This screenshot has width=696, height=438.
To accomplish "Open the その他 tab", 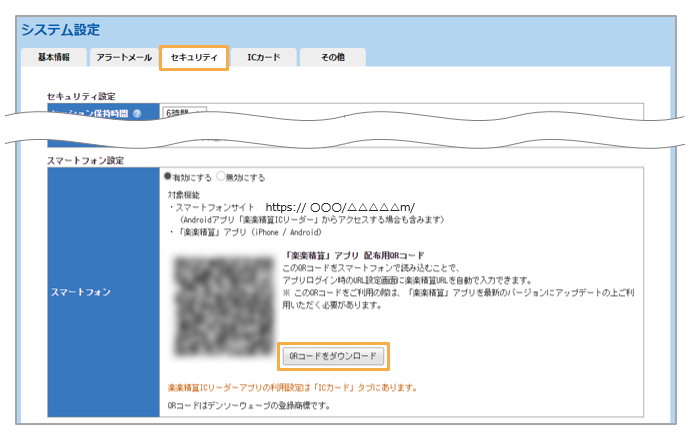I will 332,58.
